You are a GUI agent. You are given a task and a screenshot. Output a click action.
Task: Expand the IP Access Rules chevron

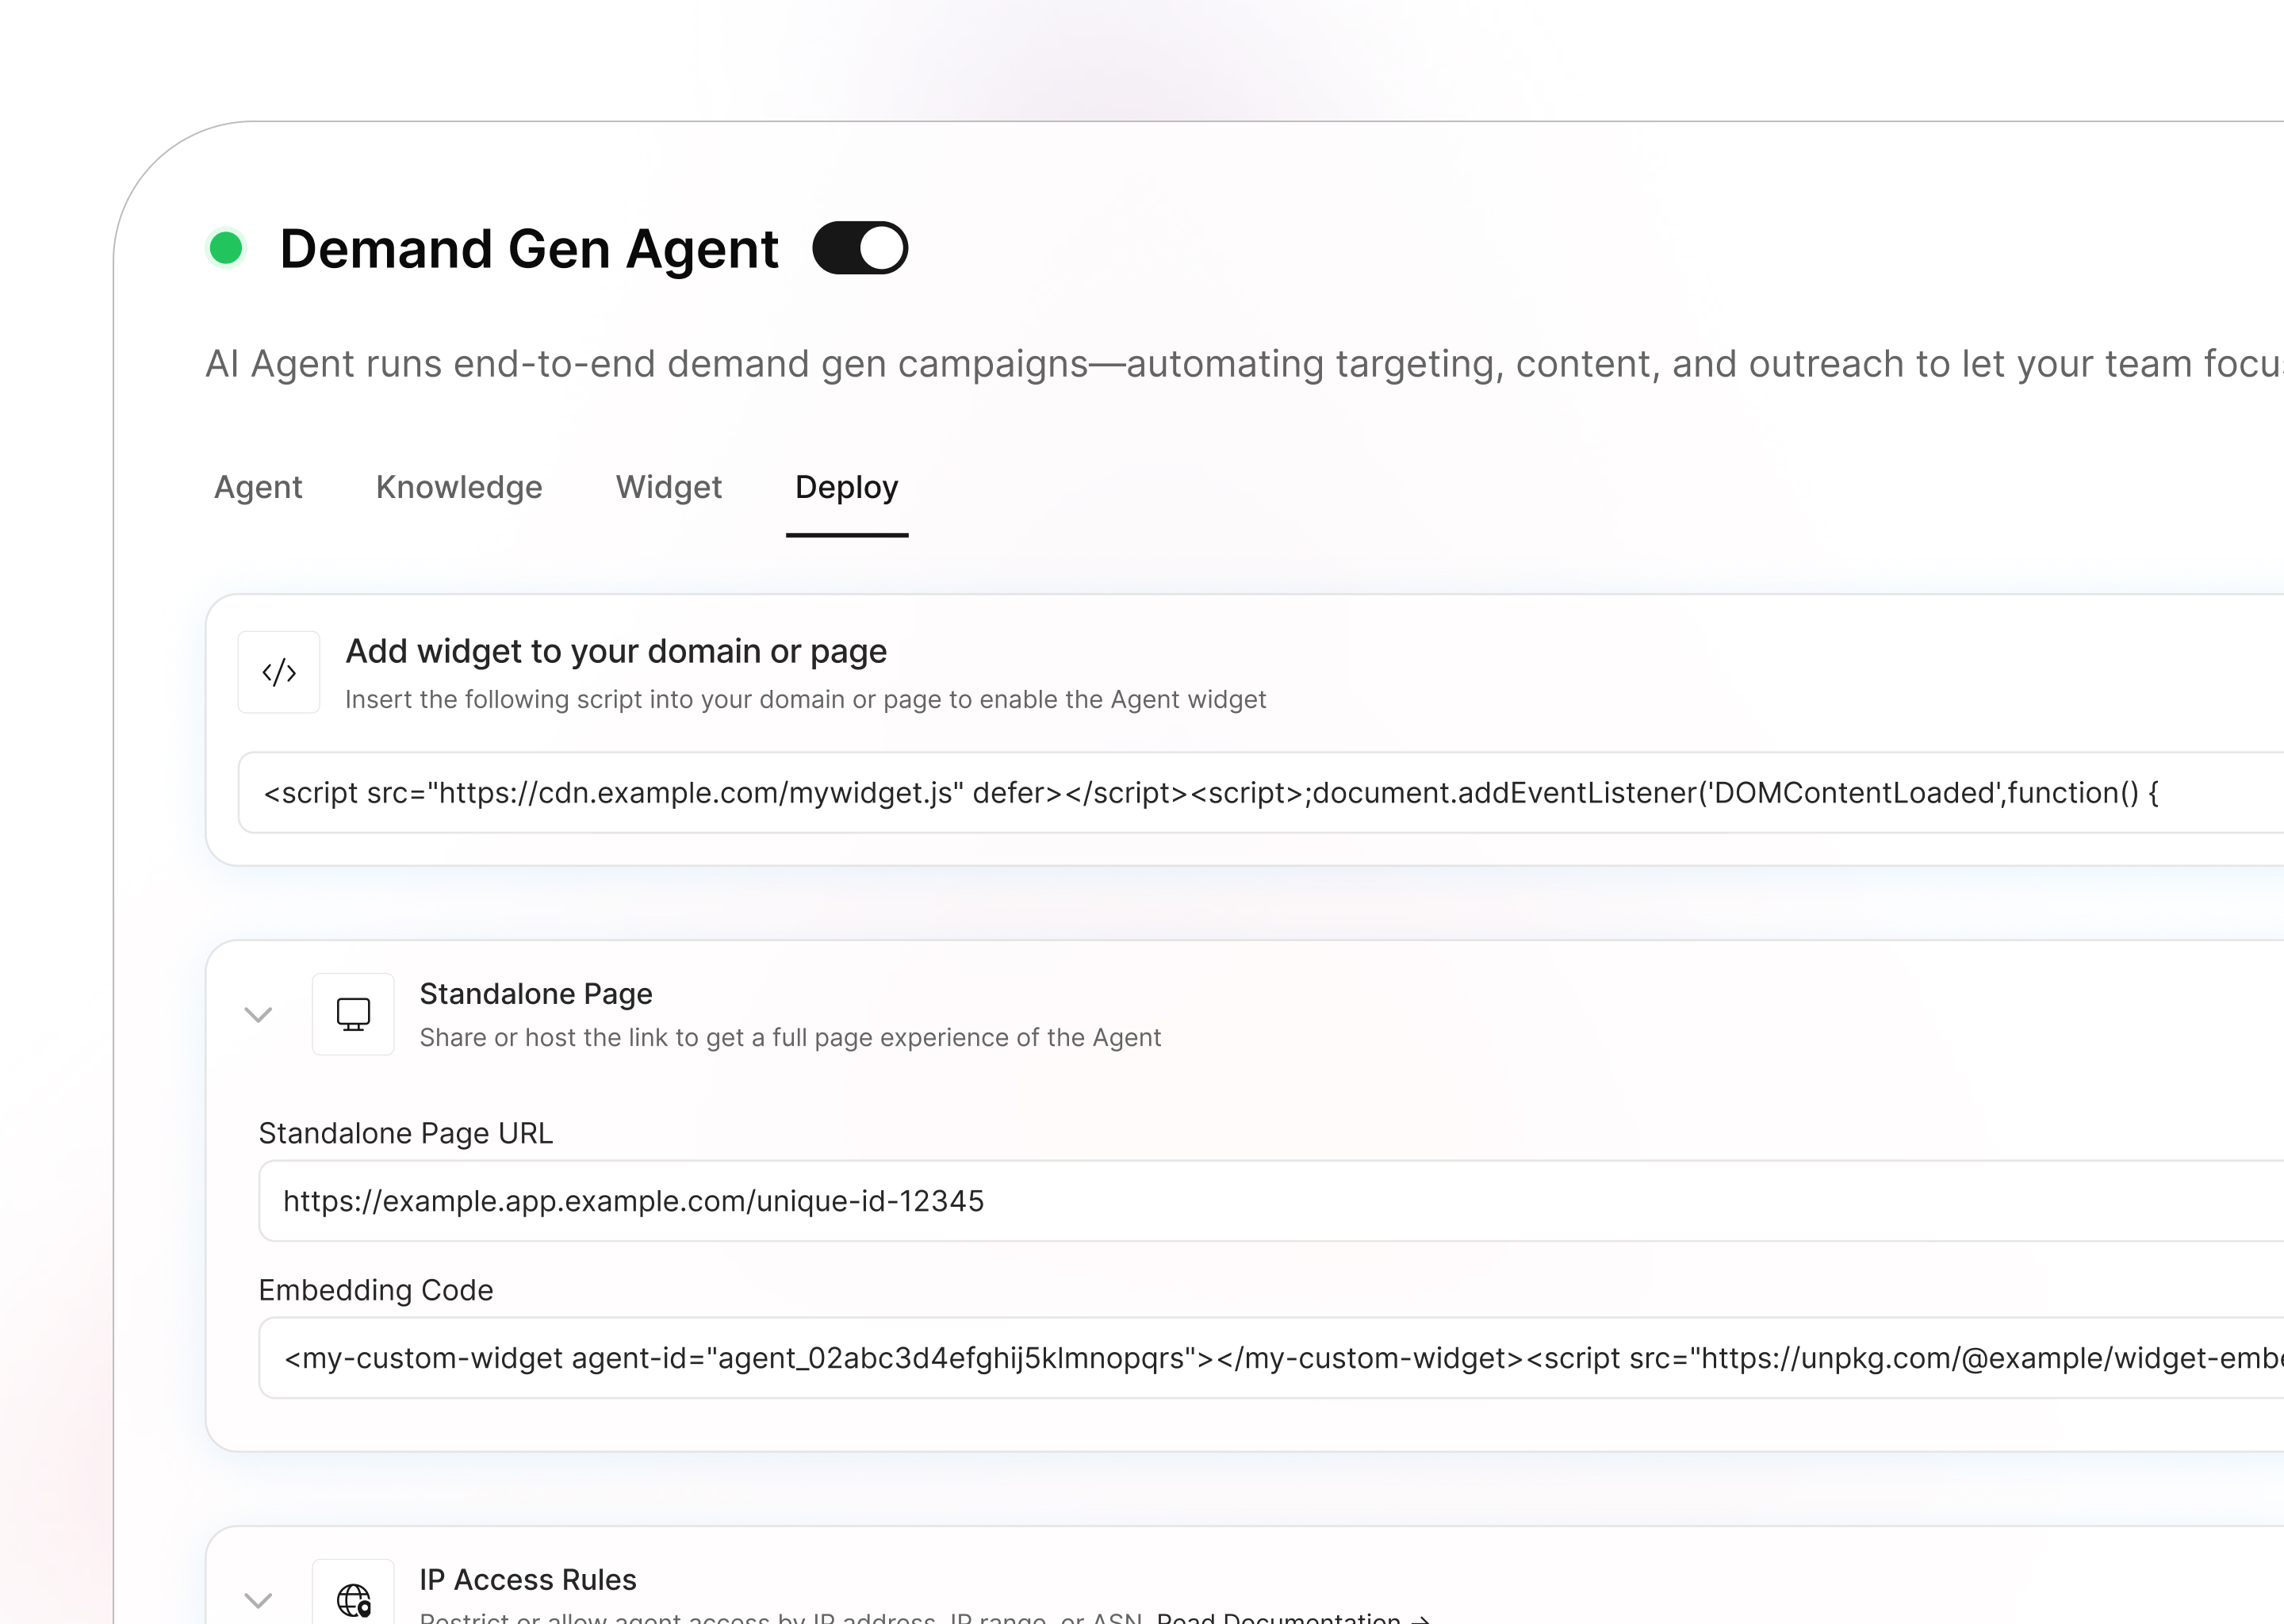(x=258, y=1600)
